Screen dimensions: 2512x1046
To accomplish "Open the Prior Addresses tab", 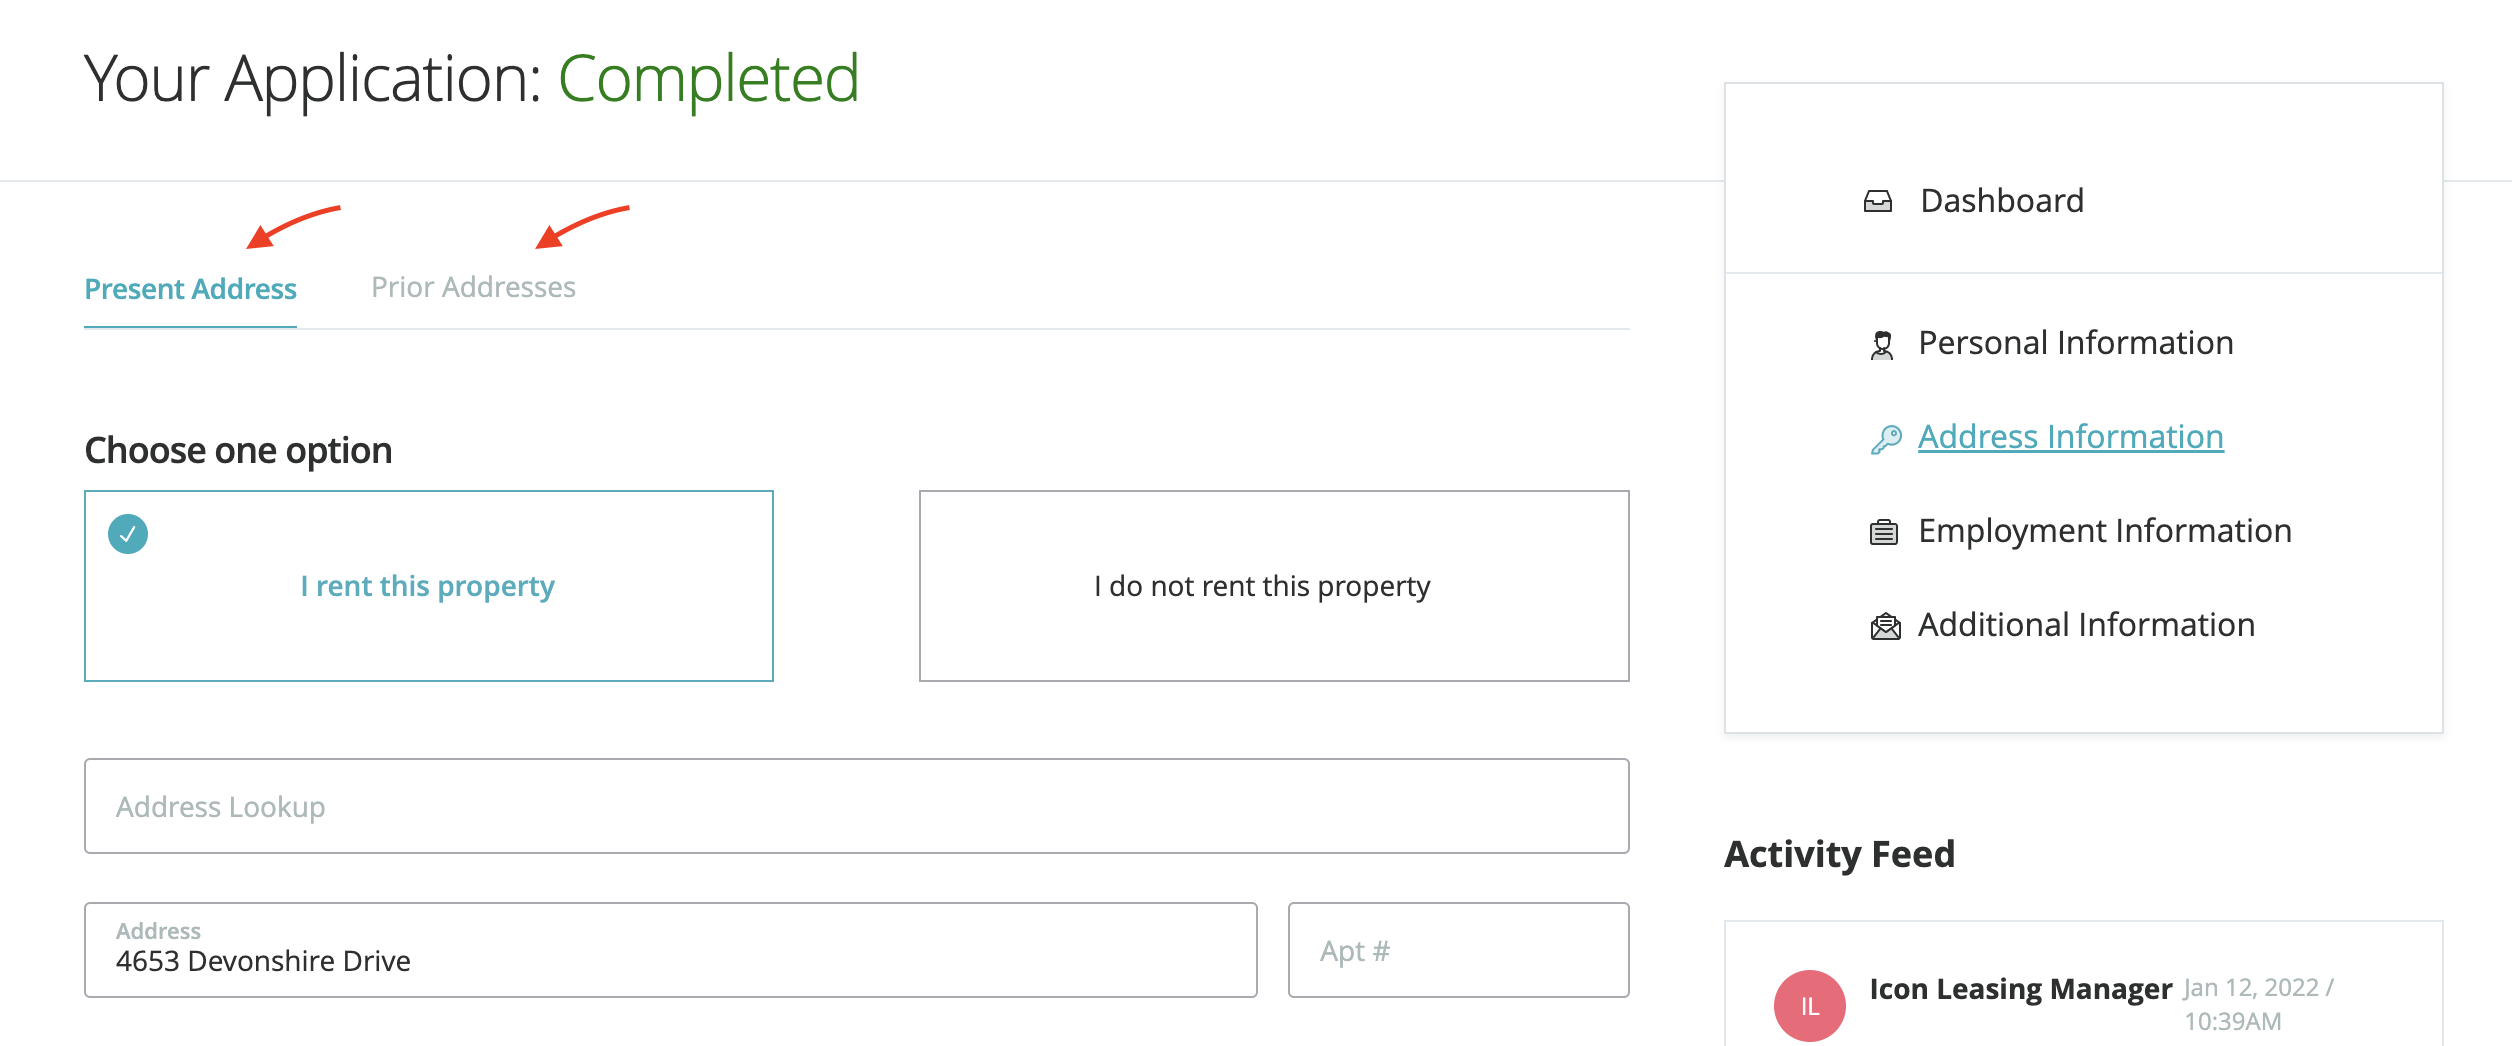I will point(473,288).
